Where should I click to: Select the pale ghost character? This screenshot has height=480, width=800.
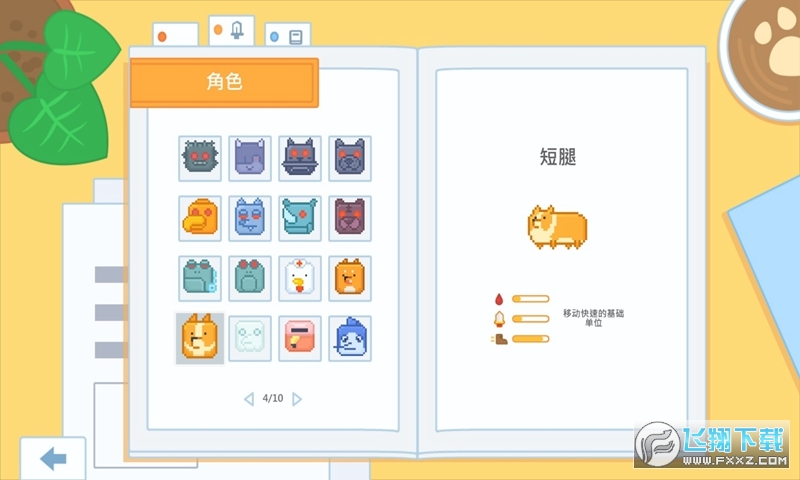(x=250, y=338)
